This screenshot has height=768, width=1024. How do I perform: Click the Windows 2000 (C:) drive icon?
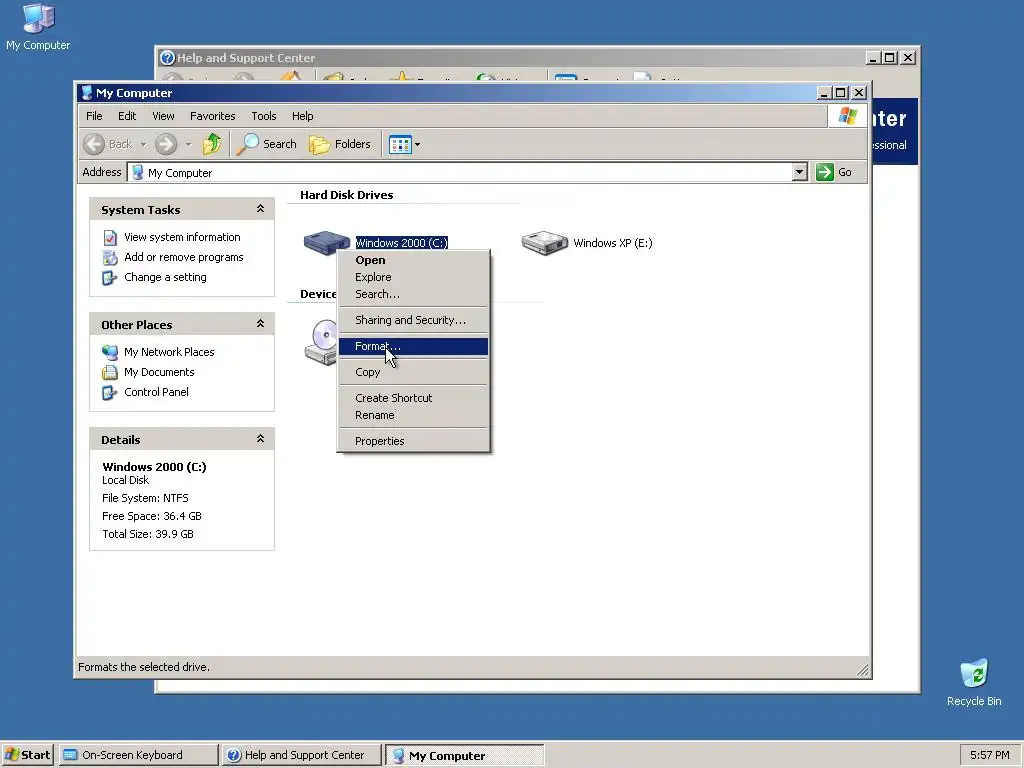tap(327, 242)
